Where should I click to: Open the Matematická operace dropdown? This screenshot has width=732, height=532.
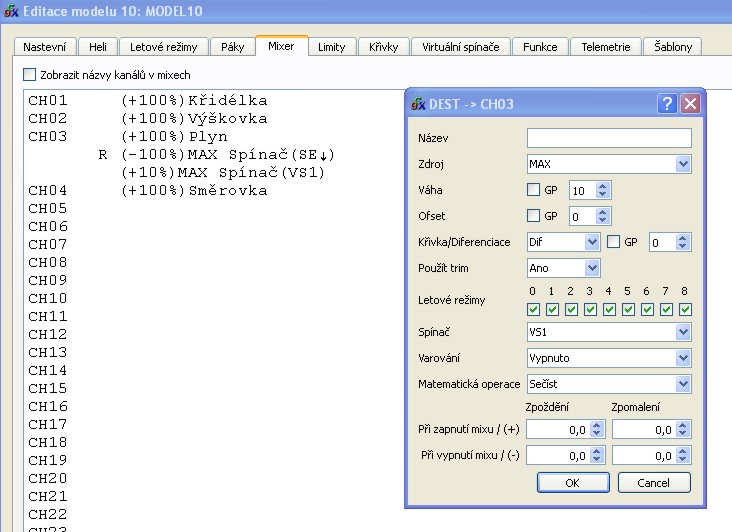point(683,384)
